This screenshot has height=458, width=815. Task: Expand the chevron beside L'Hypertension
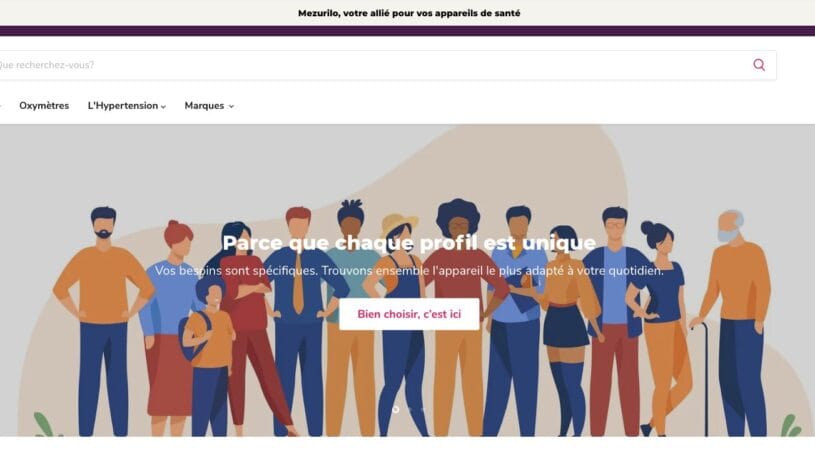coord(163,107)
